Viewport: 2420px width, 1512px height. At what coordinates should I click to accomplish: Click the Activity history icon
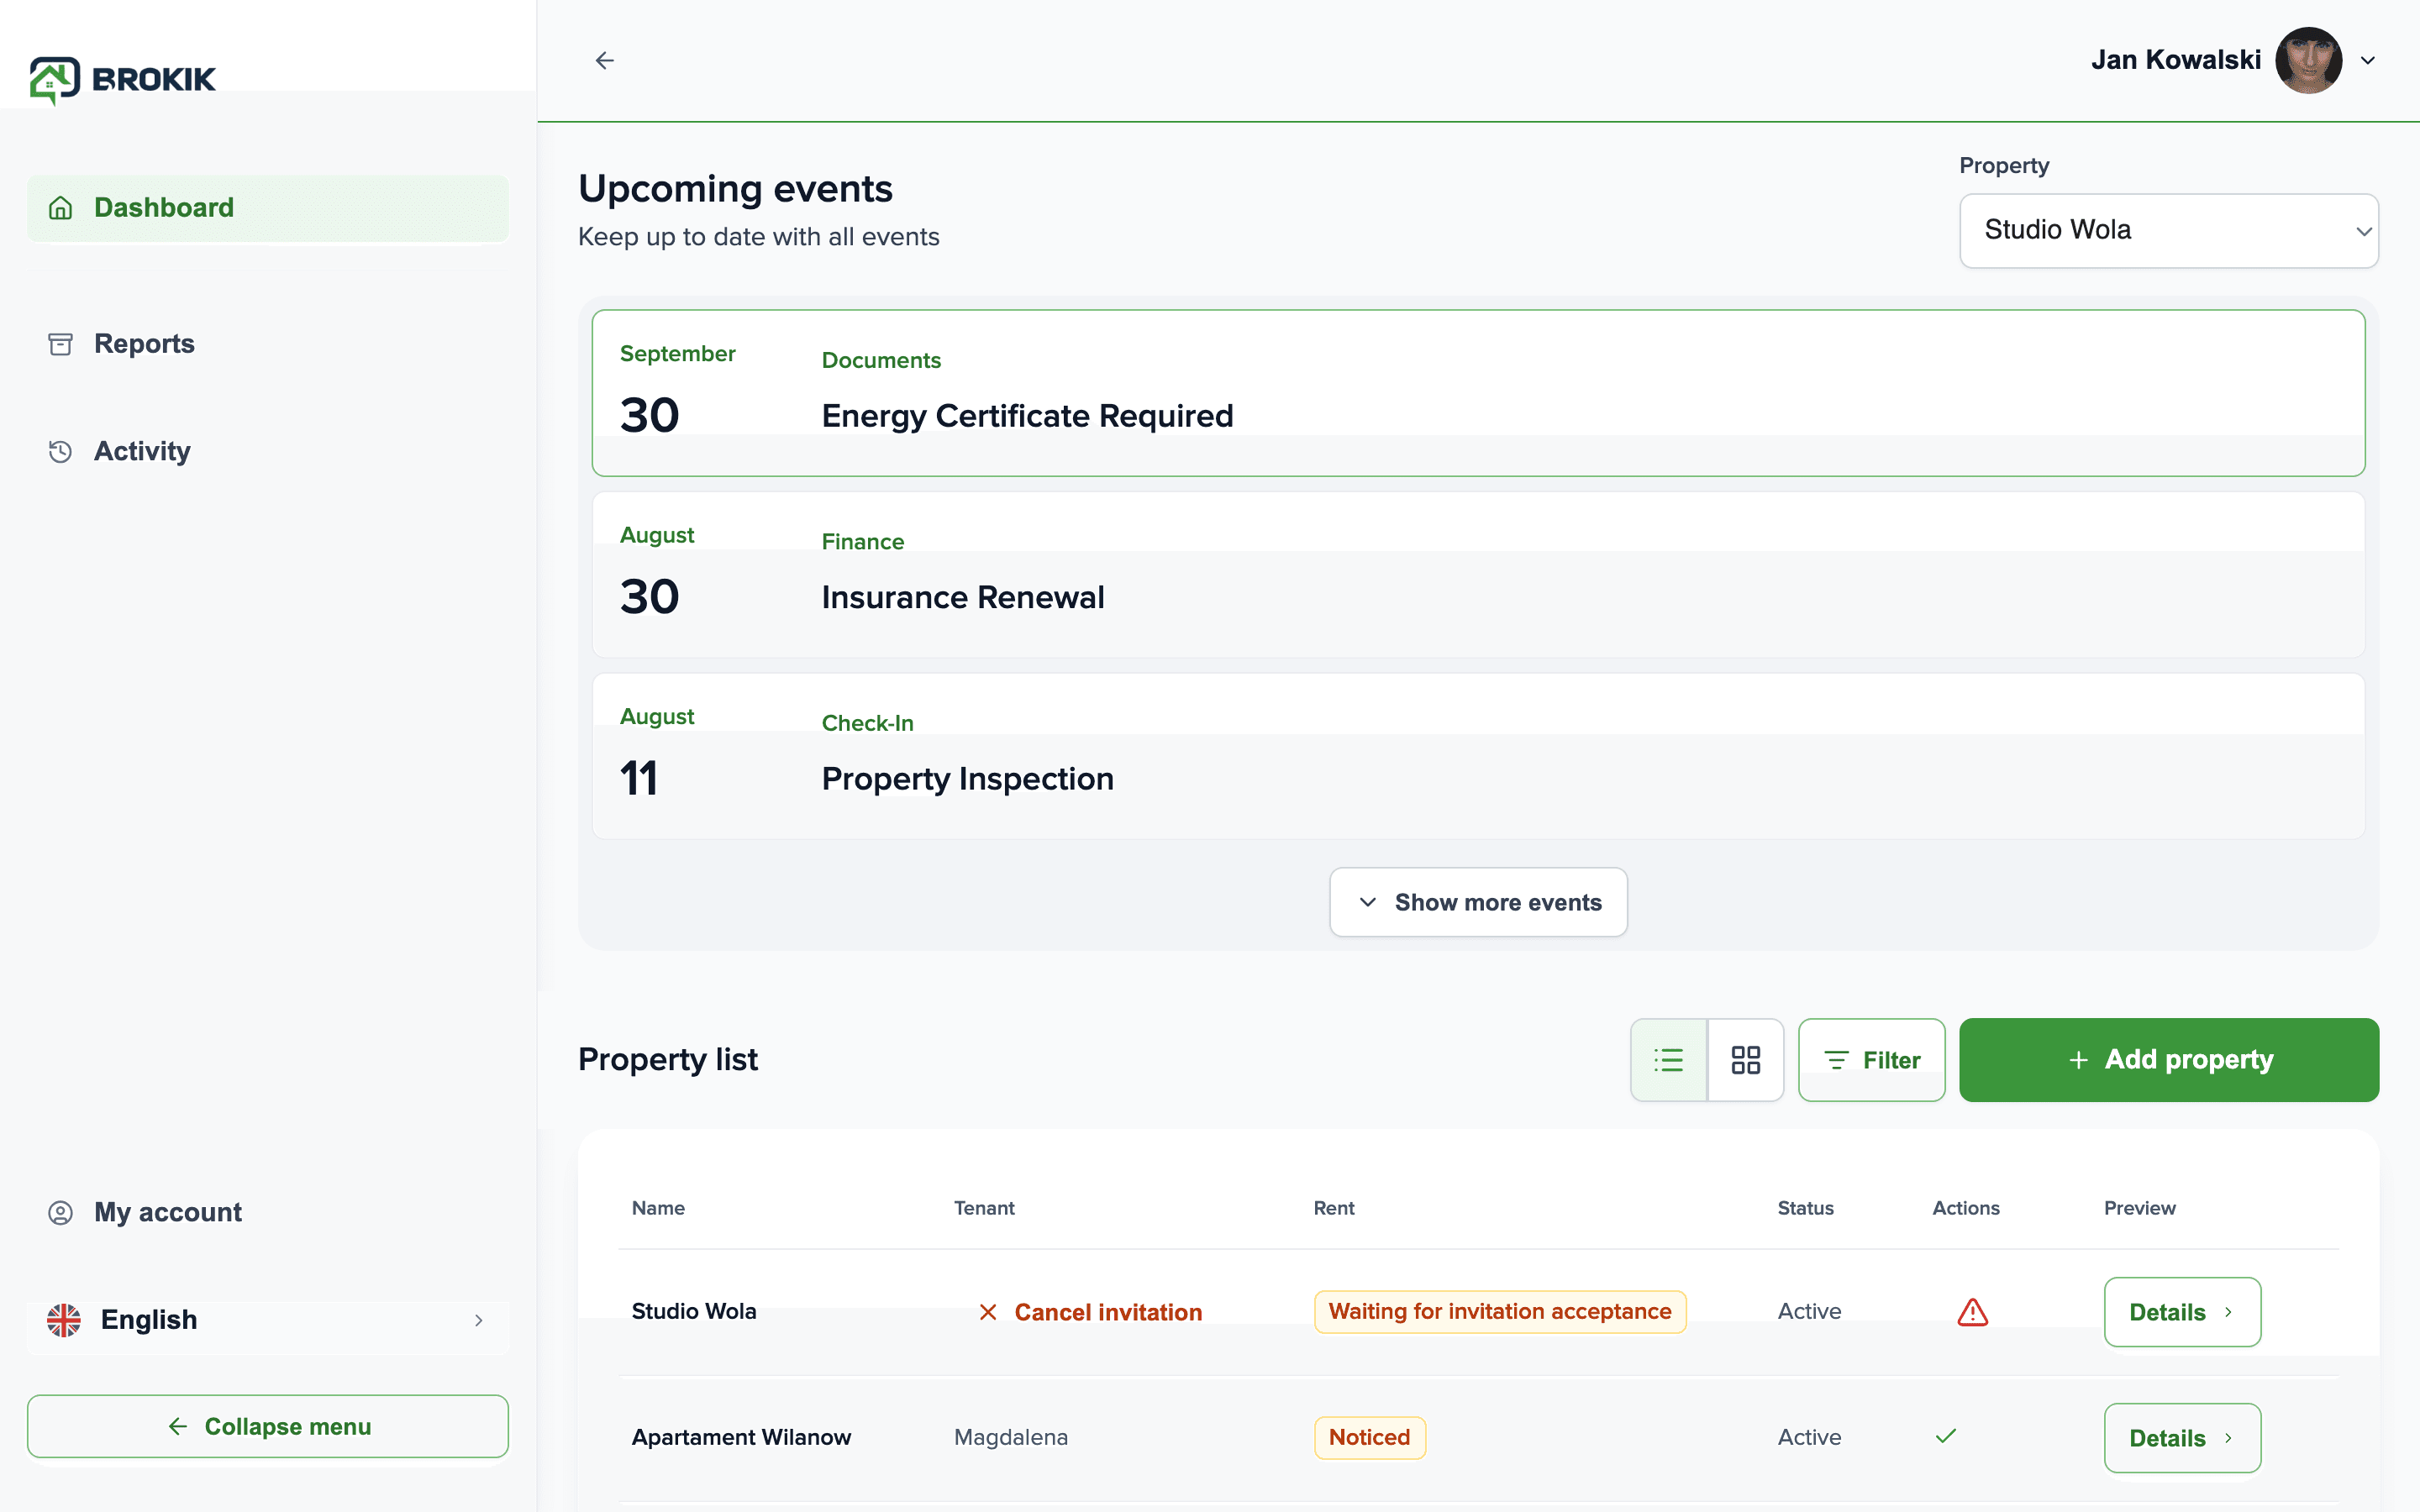click(61, 451)
